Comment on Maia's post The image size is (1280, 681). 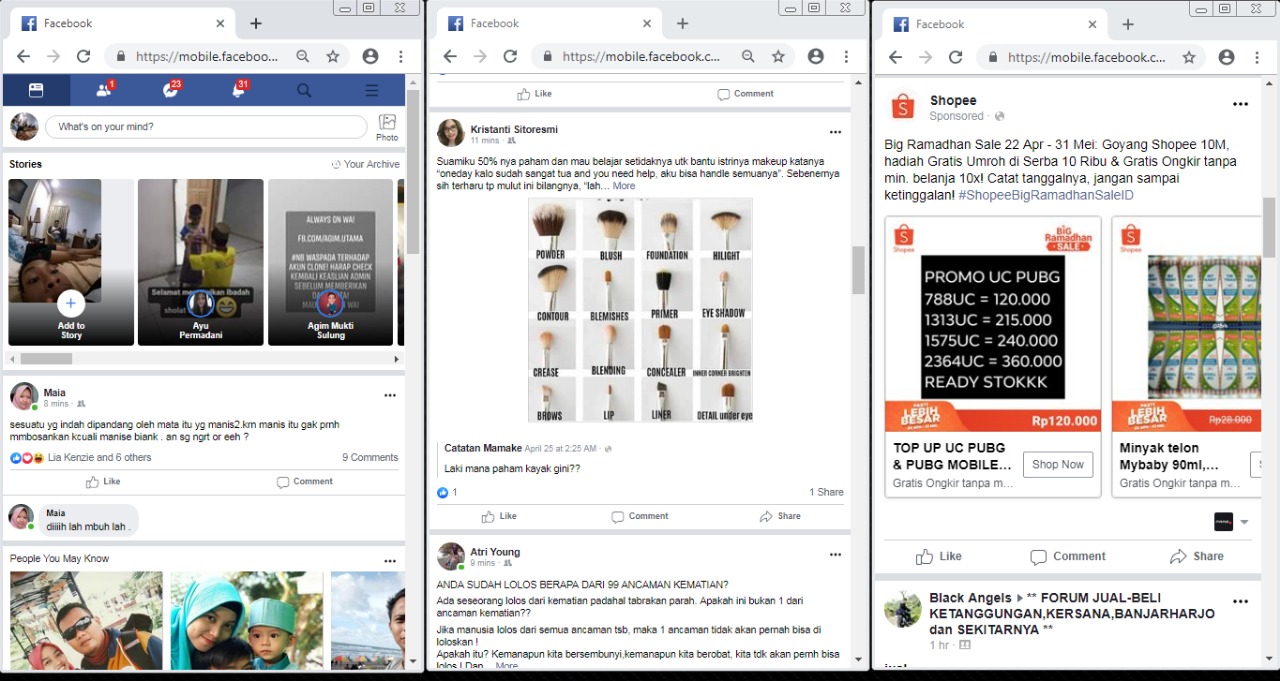(x=304, y=482)
